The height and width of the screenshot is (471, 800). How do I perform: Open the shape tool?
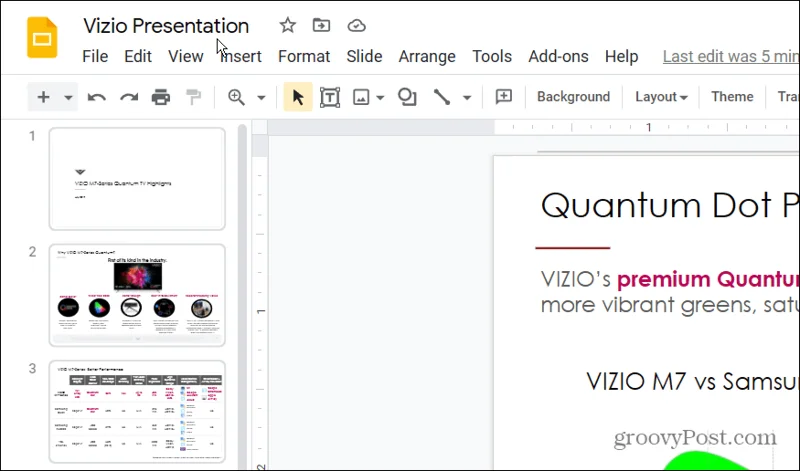407,97
